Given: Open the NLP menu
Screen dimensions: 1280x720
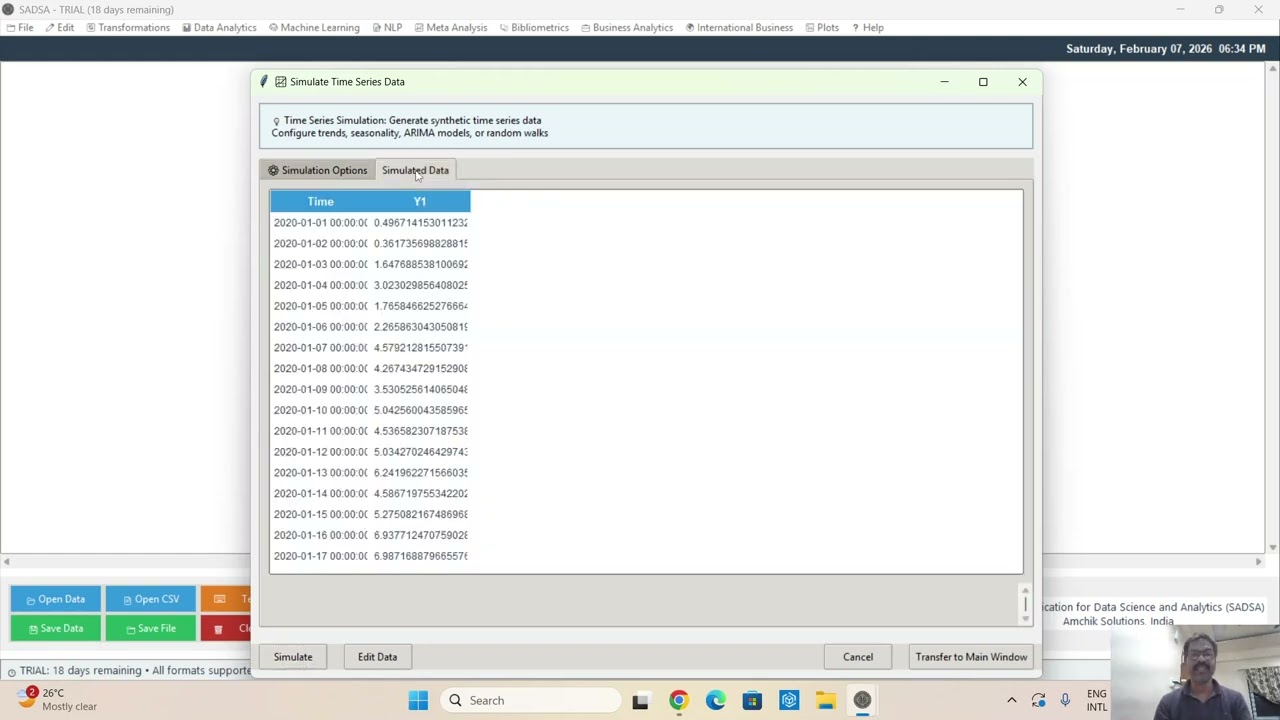Looking at the screenshot, I should pyautogui.click(x=387, y=27).
